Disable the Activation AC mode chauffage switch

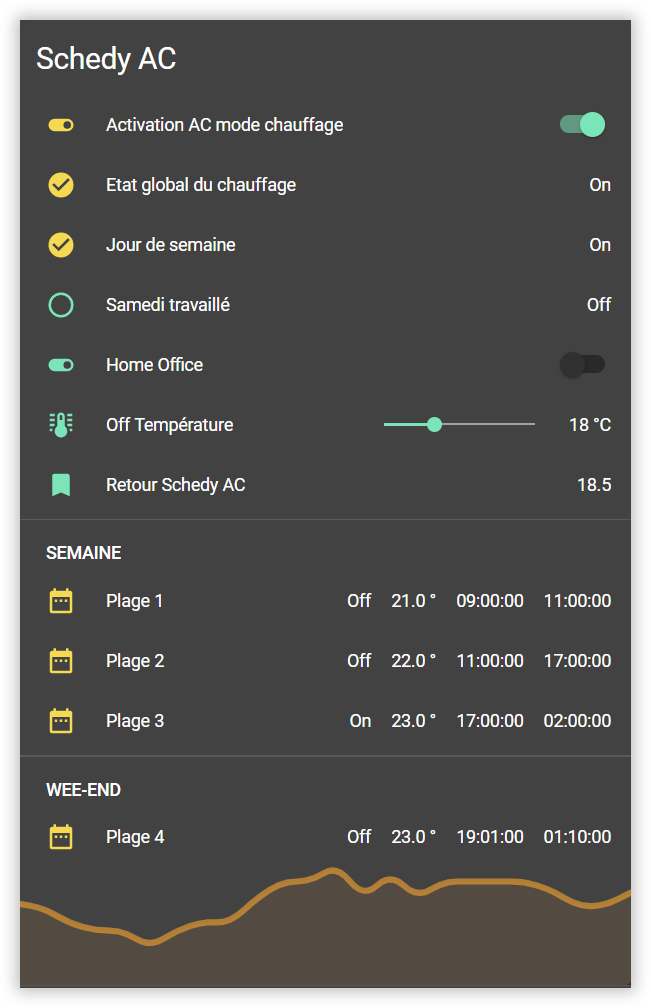582,125
